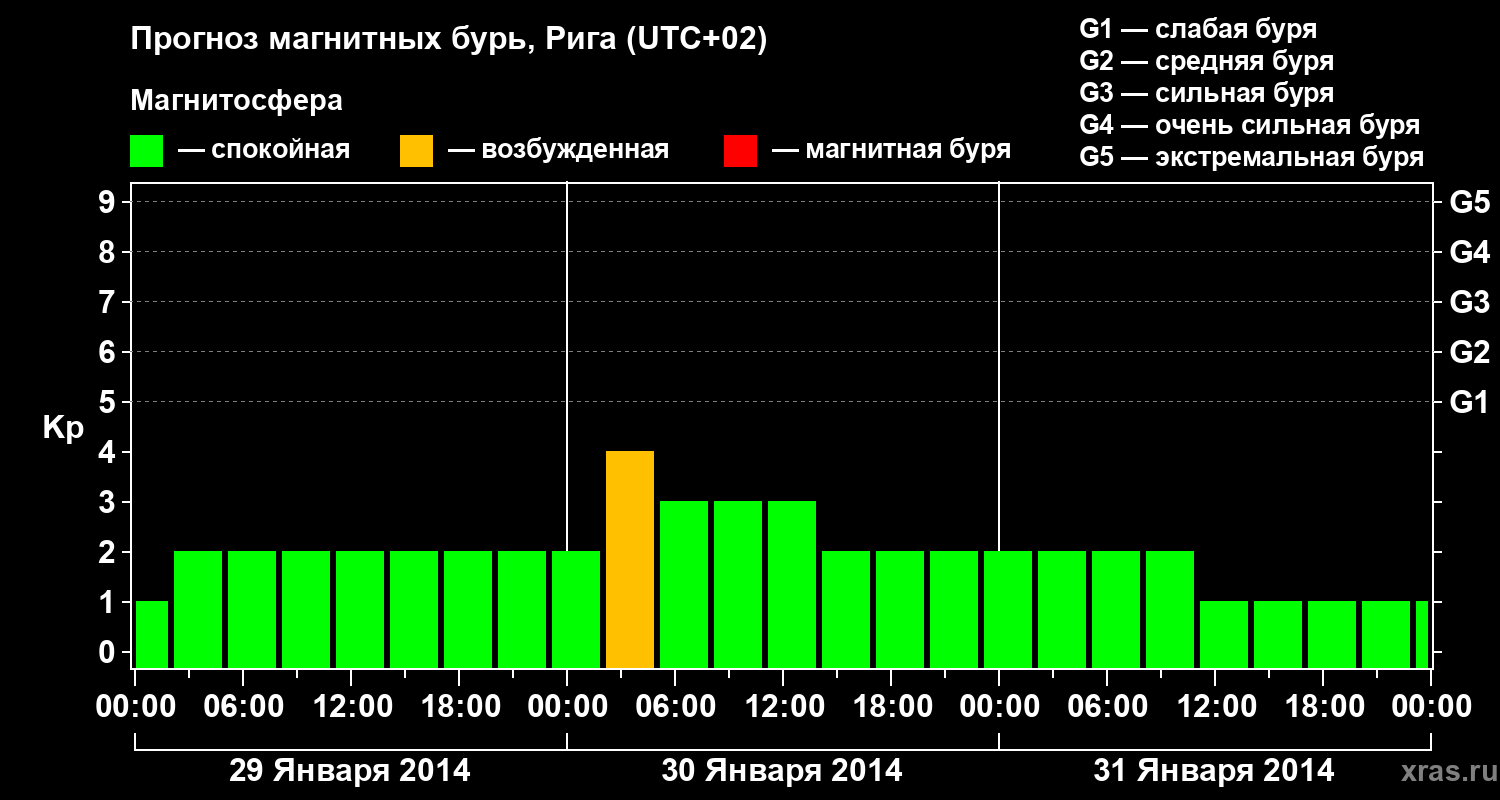Click the '31 Января 2014' date label
This screenshot has width=1500, height=800.
coord(1214,771)
